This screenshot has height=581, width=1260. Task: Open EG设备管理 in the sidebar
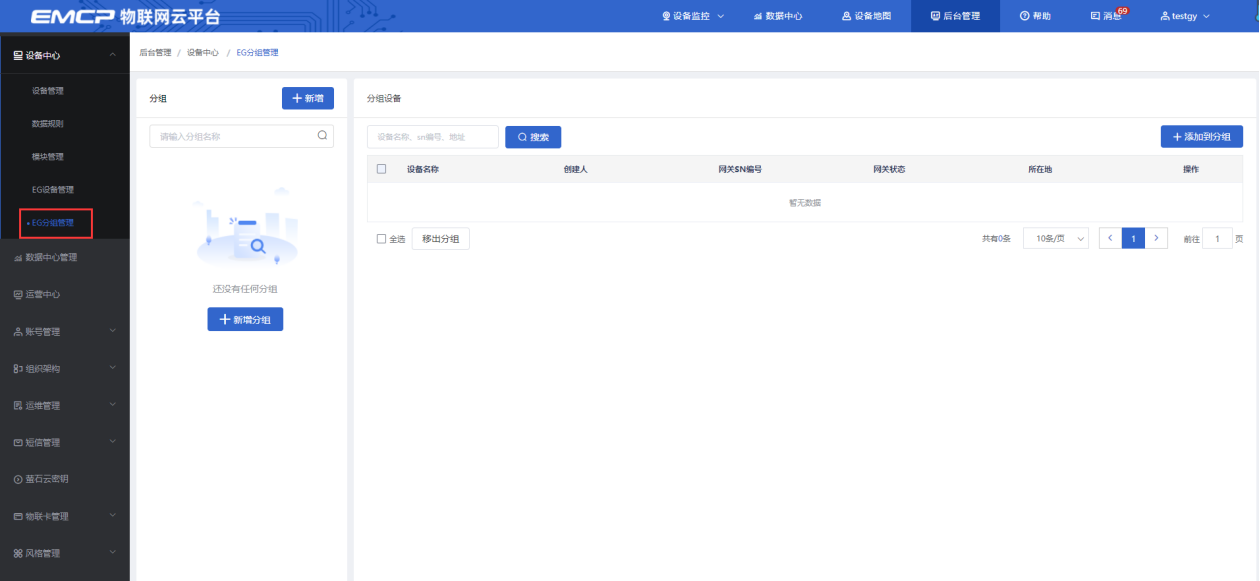pos(53,190)
